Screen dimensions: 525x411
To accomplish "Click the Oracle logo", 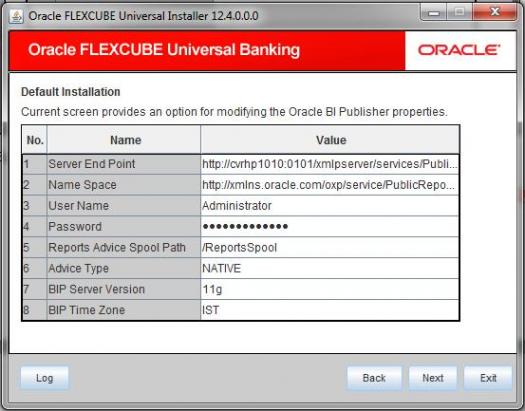I will tap(459, 50).
